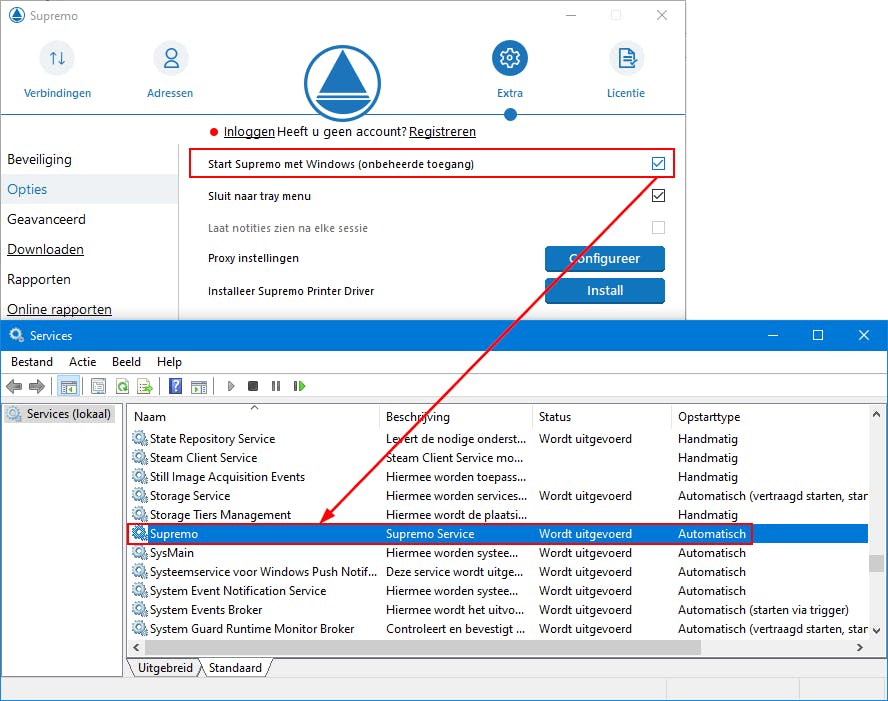This screenshot has width=888, height=701.
Task: Click the Pause service toolbar icon
Action: tap(276, 386)
